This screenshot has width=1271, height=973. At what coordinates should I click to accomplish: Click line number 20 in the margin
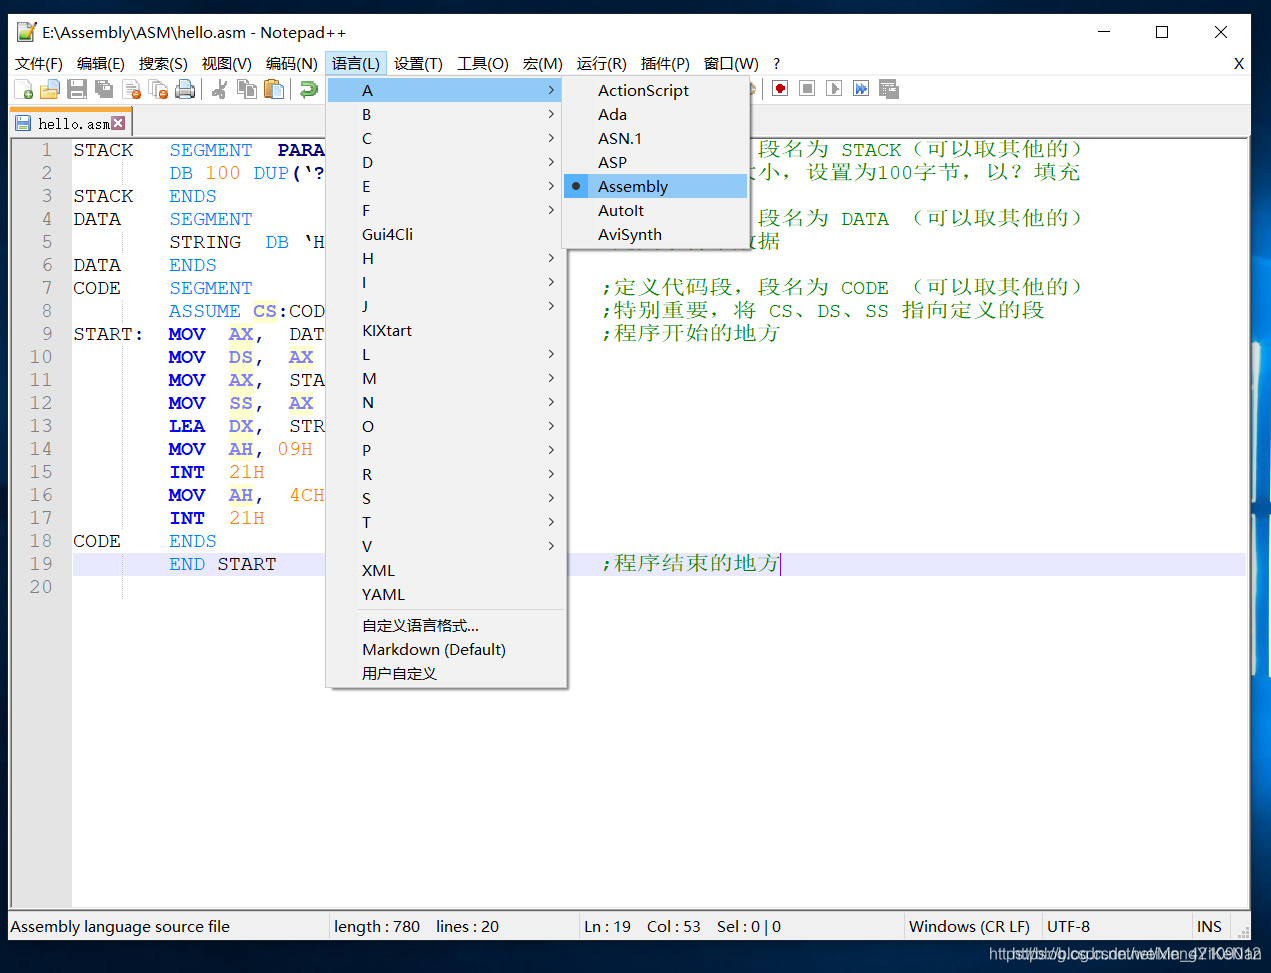pyautogui.click(x=40, y=587)
